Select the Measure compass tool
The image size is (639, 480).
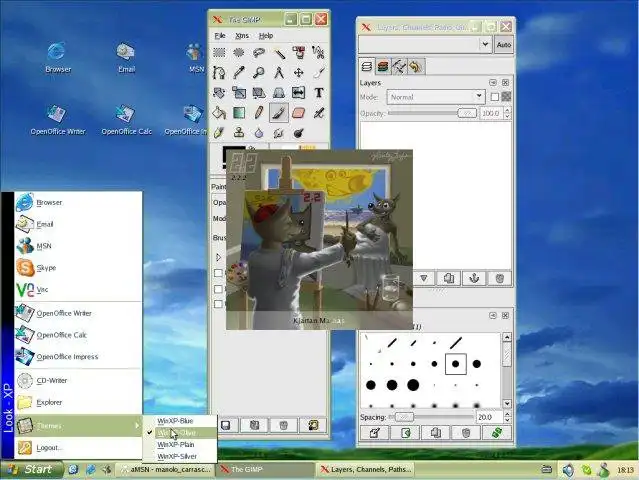pos(279,73)
